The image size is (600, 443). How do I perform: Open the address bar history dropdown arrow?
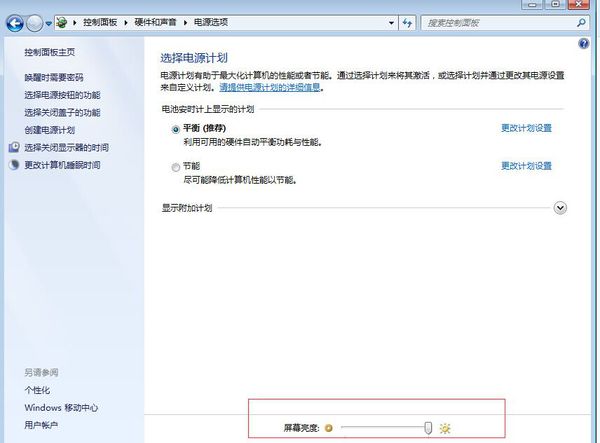391,22
